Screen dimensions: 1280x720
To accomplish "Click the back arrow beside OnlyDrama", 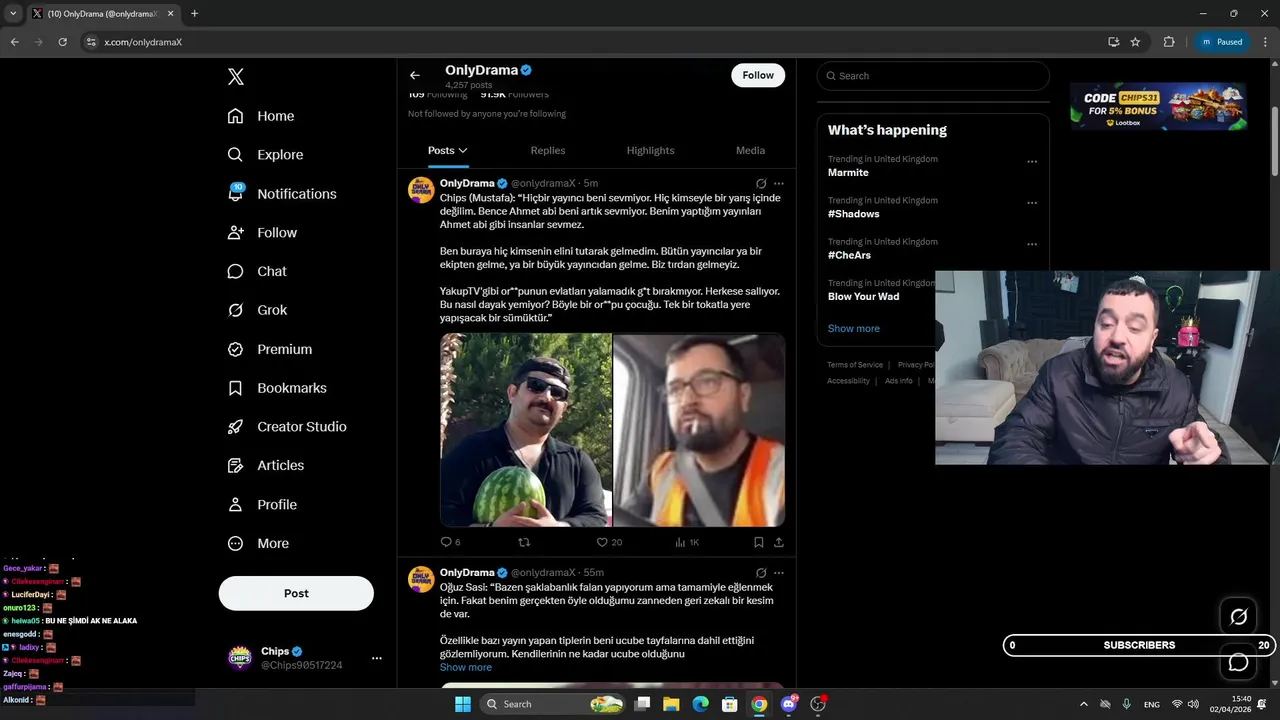I will pos(415,75).
